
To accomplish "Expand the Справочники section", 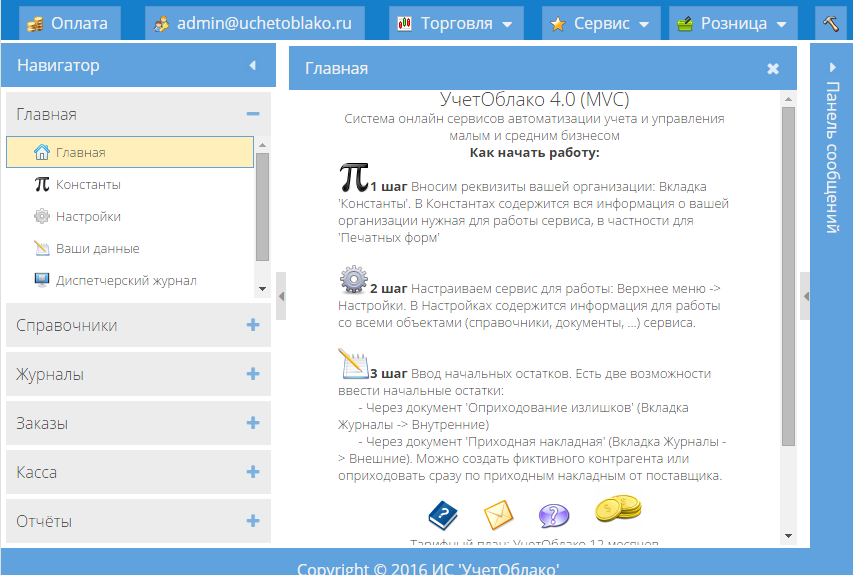I will pyautogui.click(x=252, y=325).
